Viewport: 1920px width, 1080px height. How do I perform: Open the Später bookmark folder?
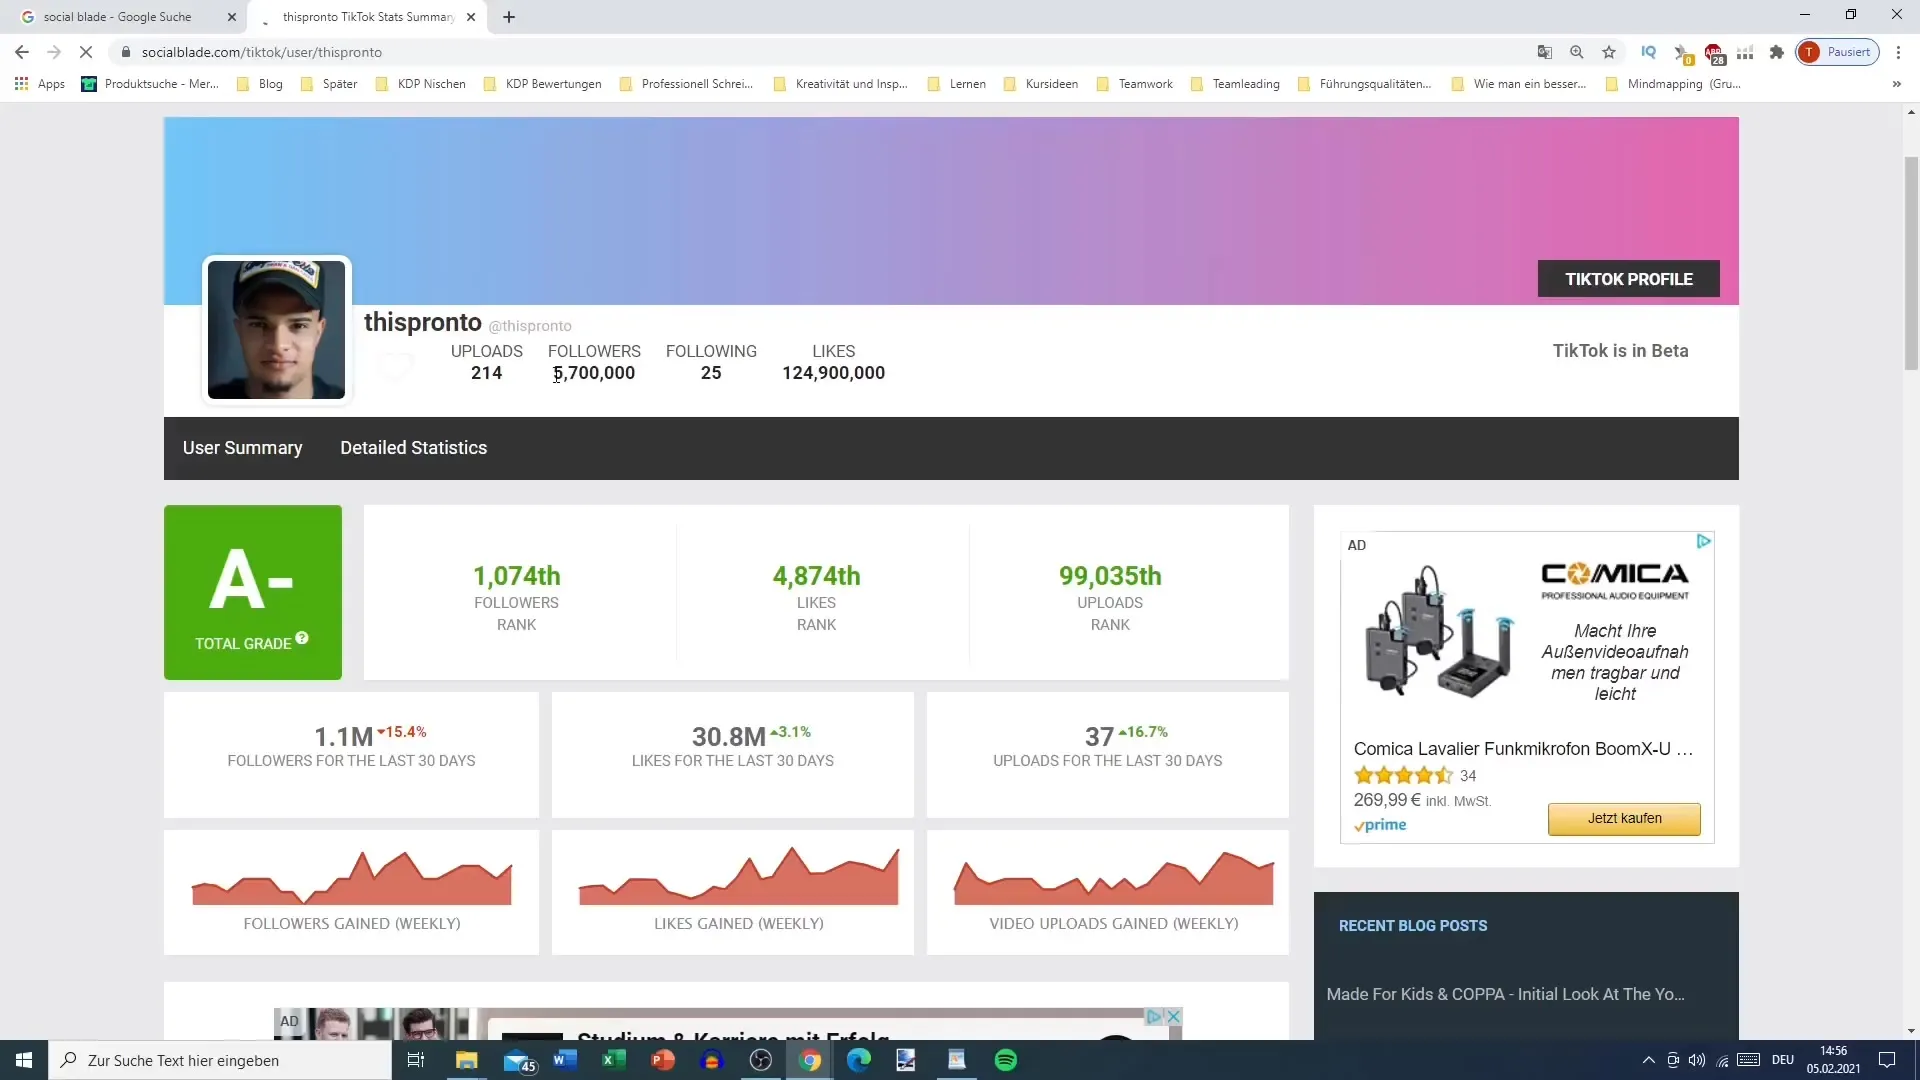(x=329, y=84)
